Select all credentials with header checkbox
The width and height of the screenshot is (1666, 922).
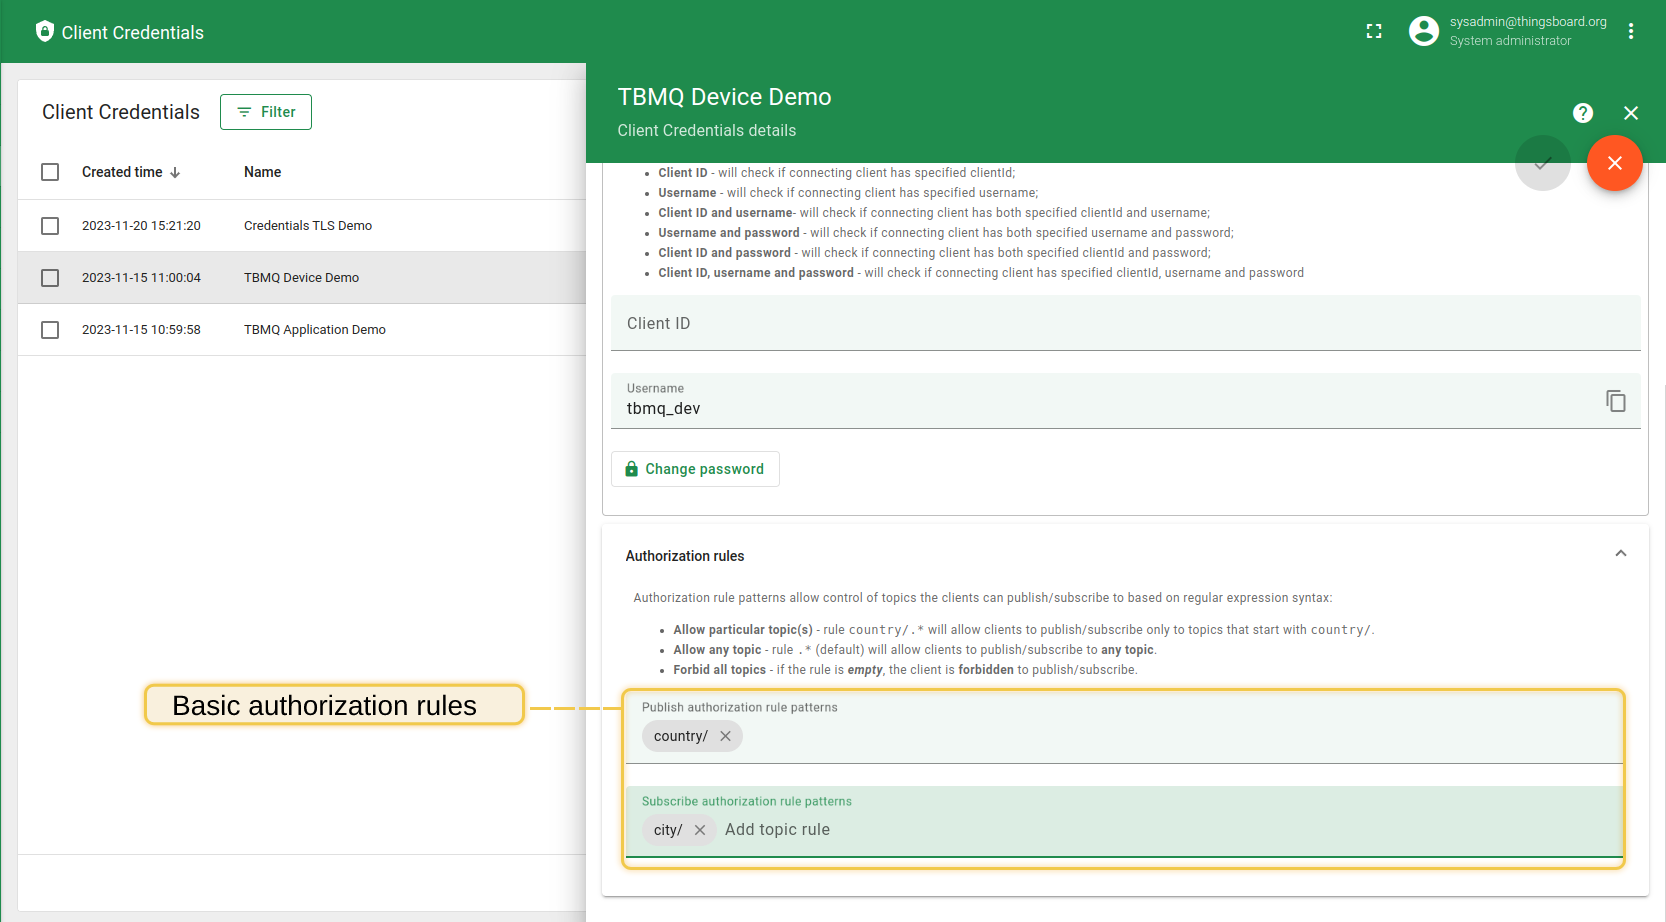pos(50,172)
